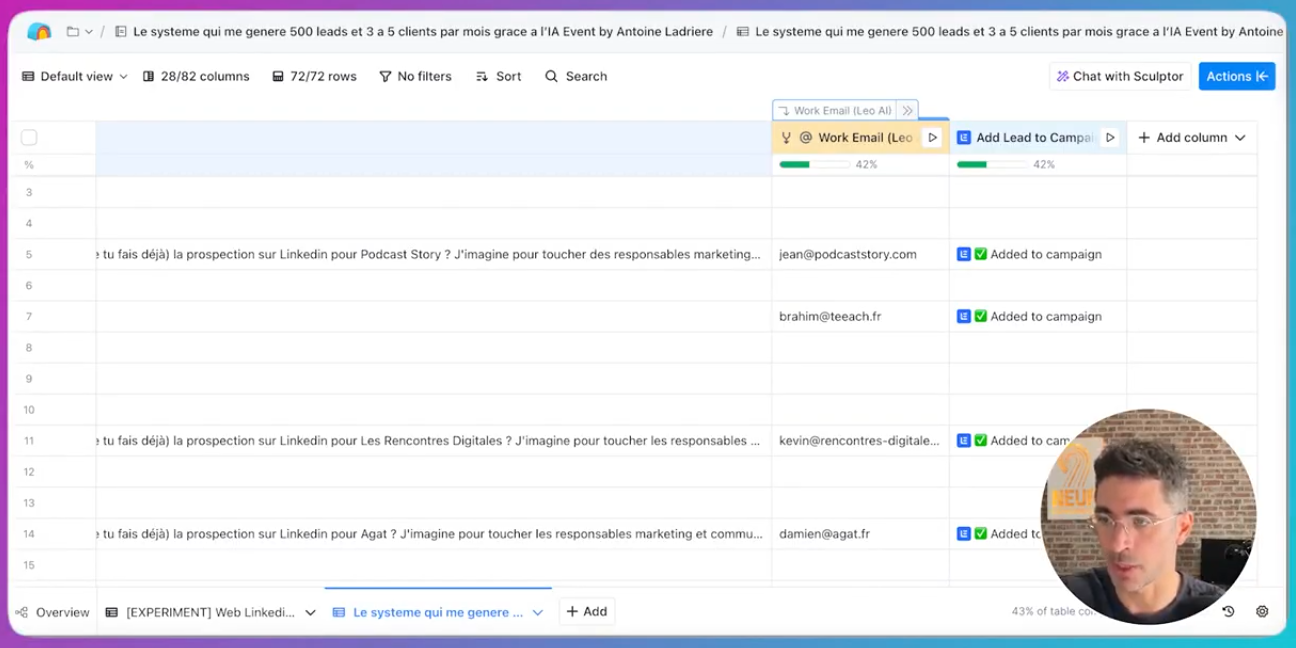Open the second table breadcrumb in the path
Image resolution: width=1296 pixels, height=648 pixels.
[x=1010, y=32]
